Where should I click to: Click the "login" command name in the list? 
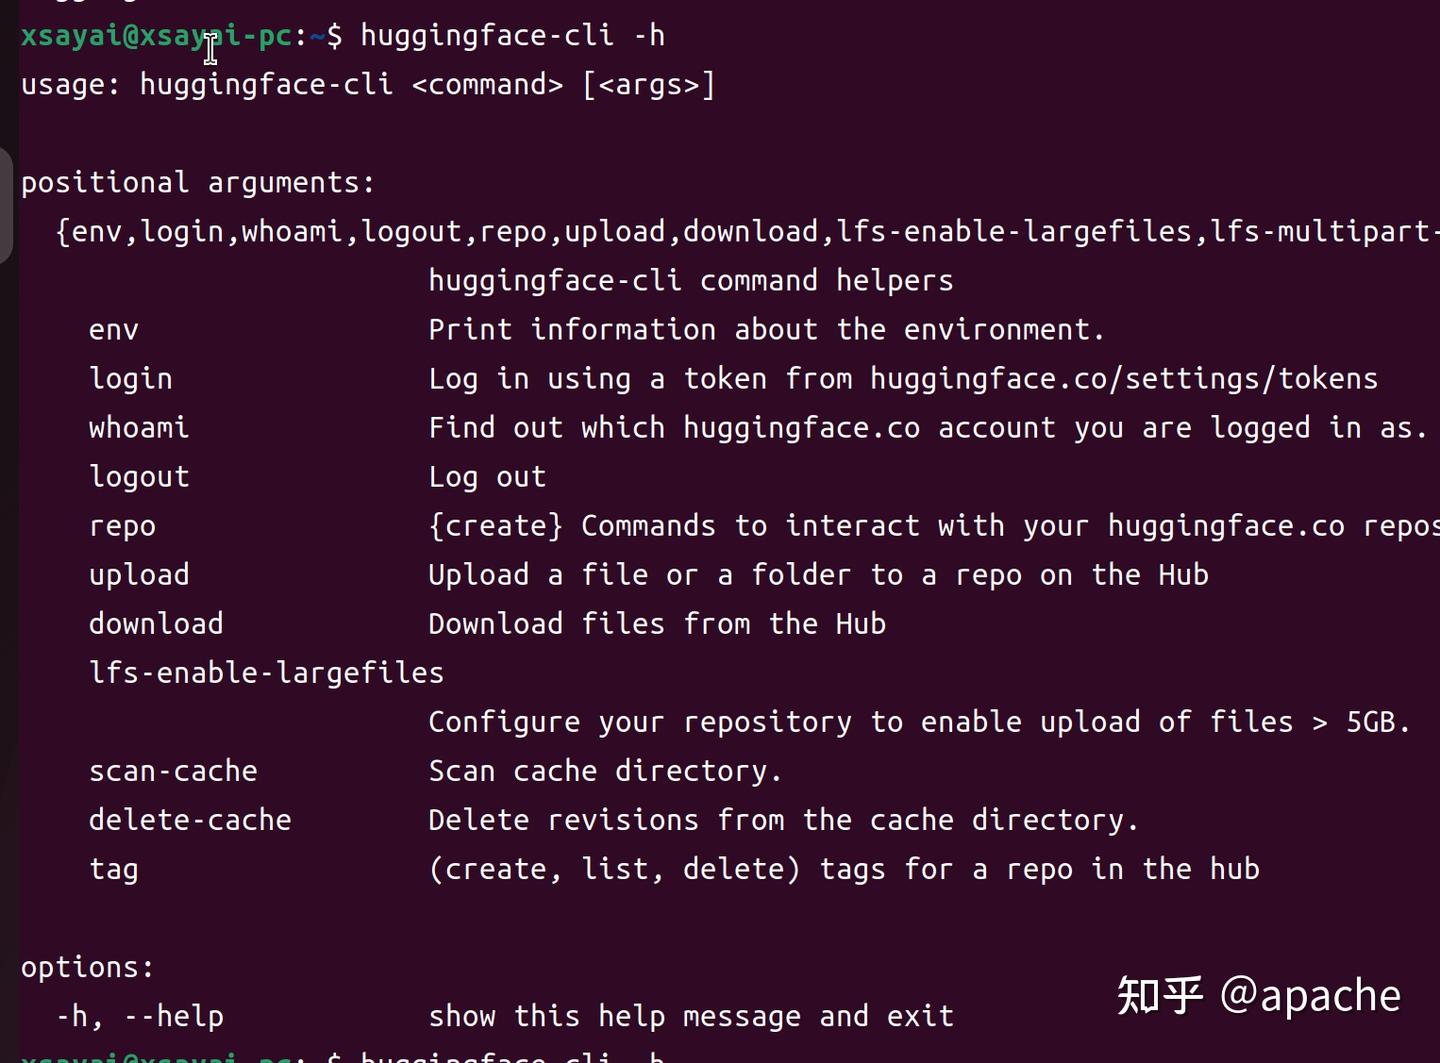click(131, 379)
